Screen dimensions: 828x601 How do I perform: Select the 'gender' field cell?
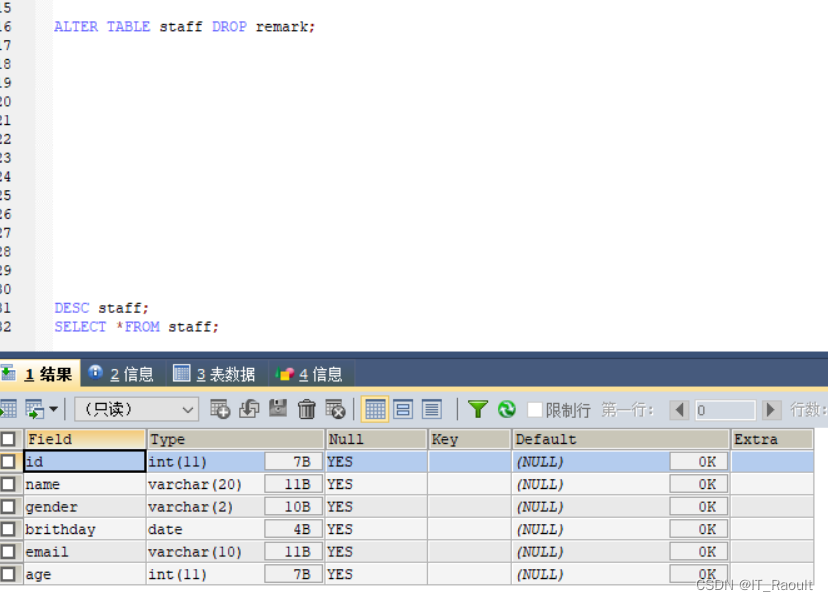click(84, 507)
